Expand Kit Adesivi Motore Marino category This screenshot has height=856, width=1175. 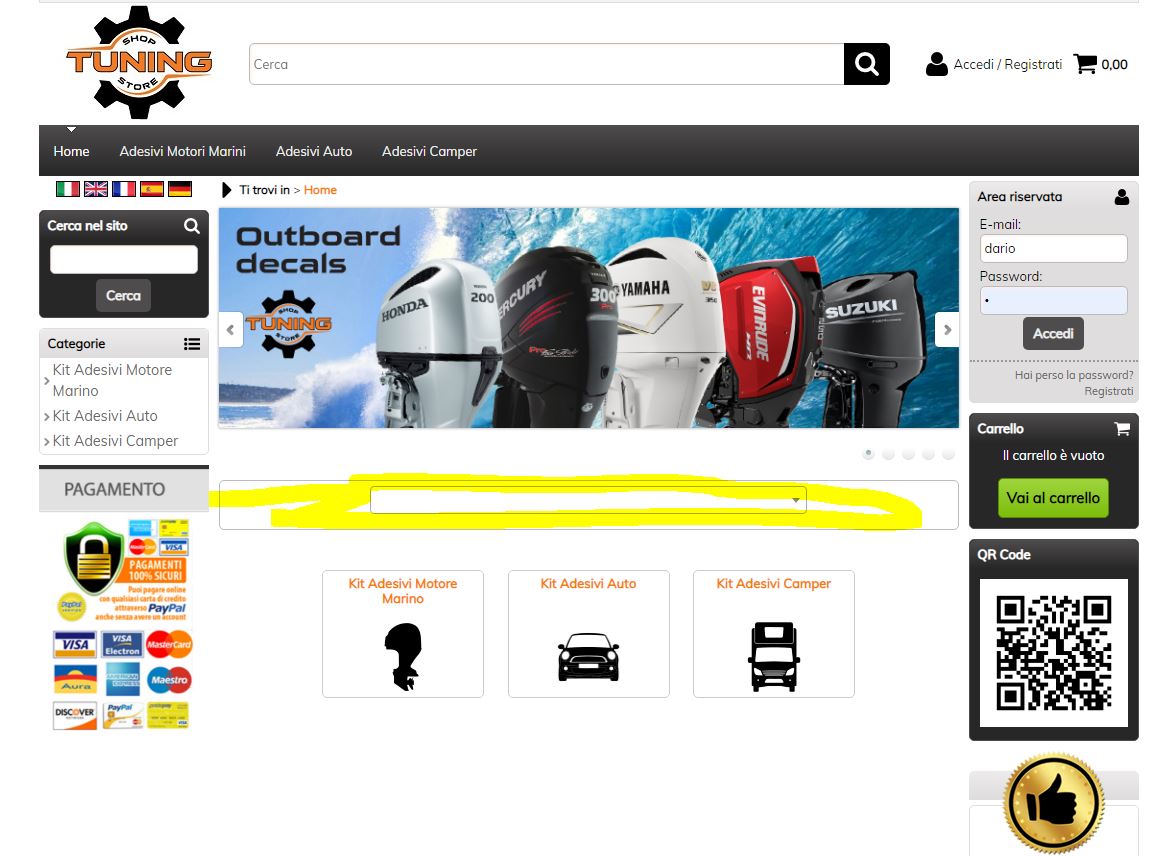coord(46,381)
